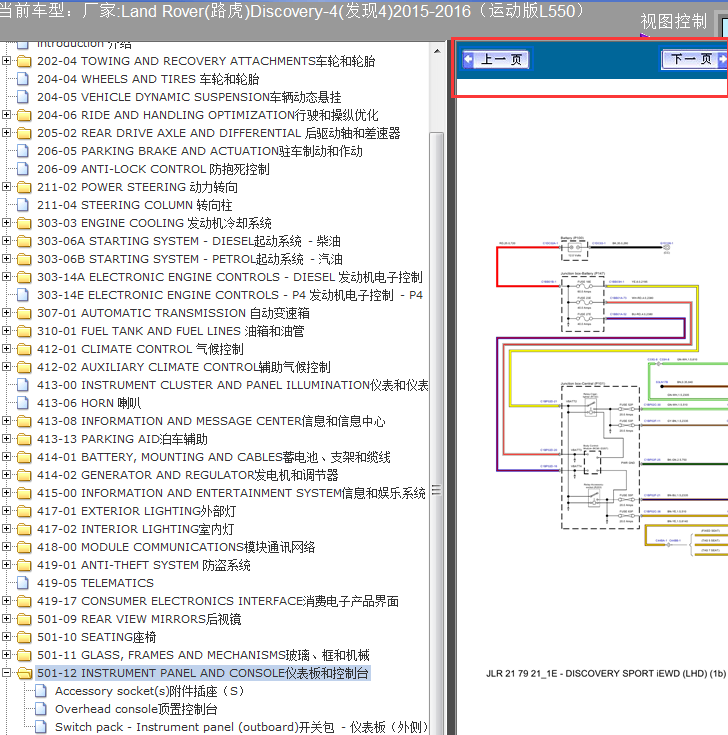Click the tree vertical scrollbar thumb
Image resolution: width=728 pixels, height=735 pixels.
(x=436, y=488)
